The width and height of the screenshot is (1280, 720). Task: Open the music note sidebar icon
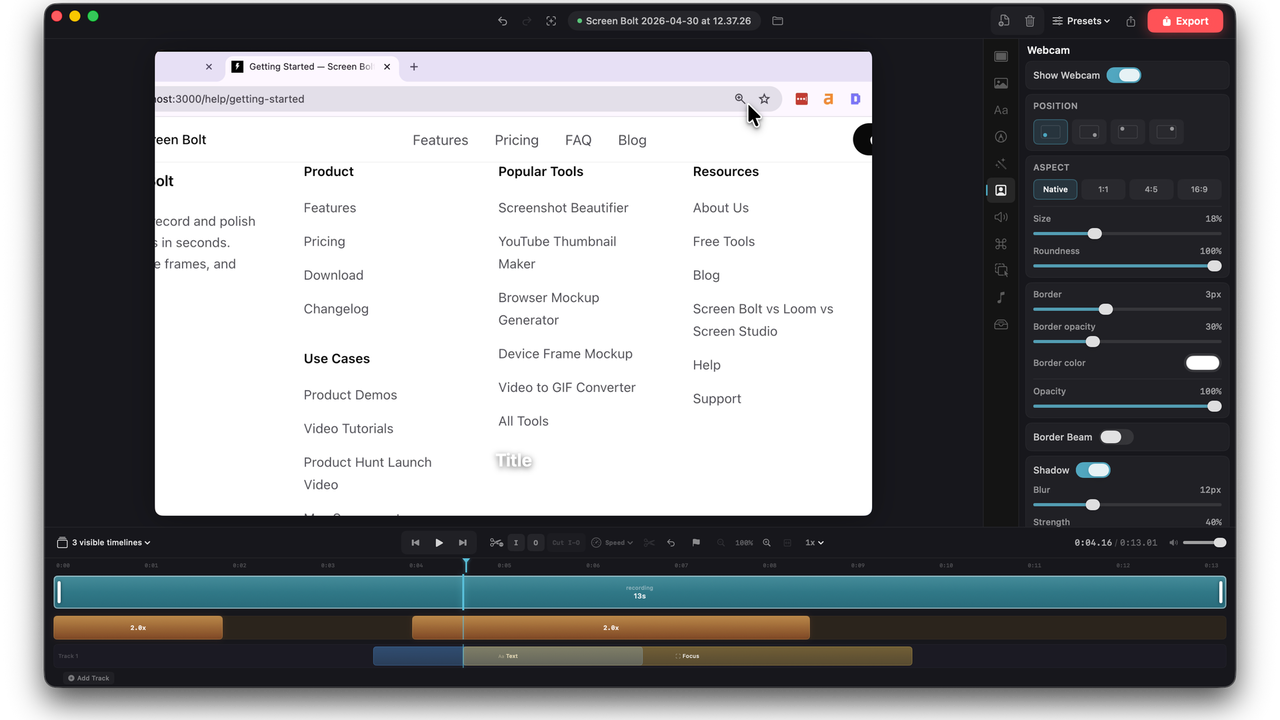[x=1001, y=297]
